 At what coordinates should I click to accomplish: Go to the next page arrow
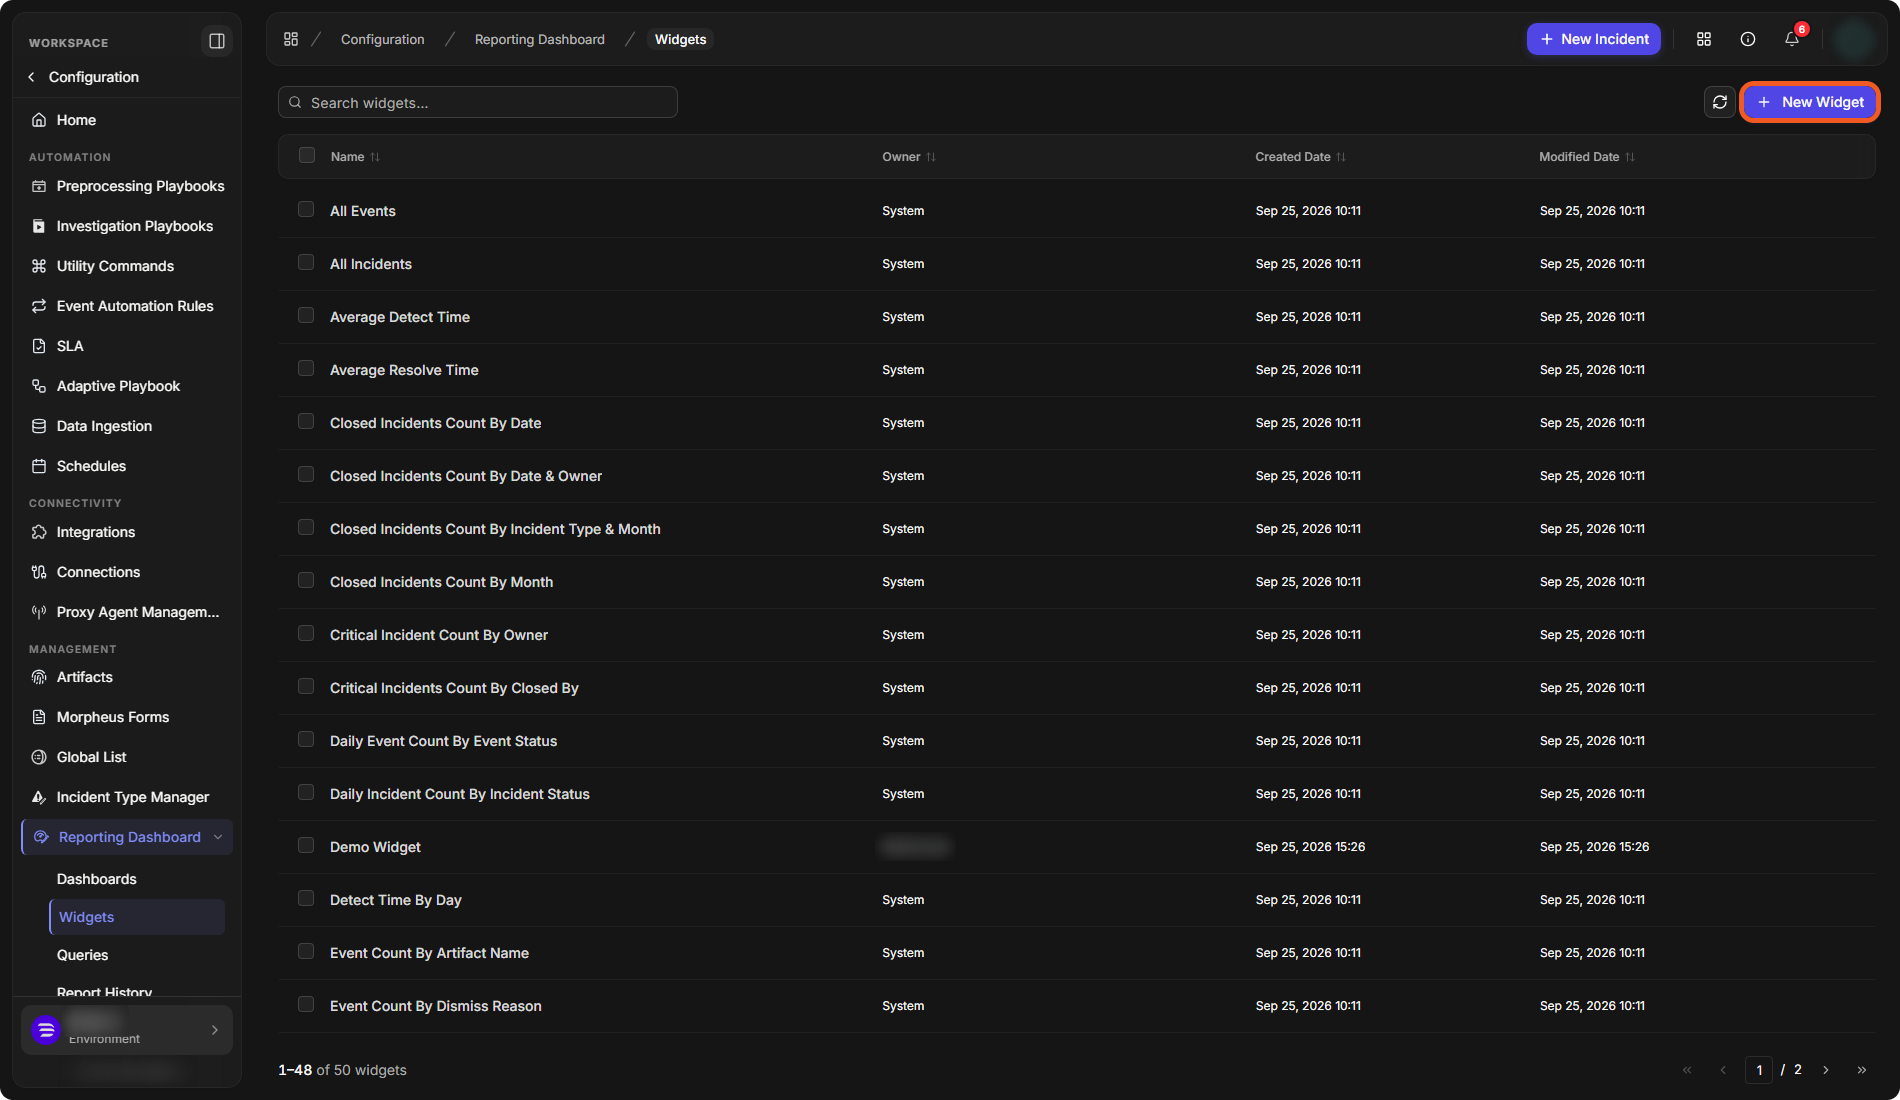point(1826,1070)
